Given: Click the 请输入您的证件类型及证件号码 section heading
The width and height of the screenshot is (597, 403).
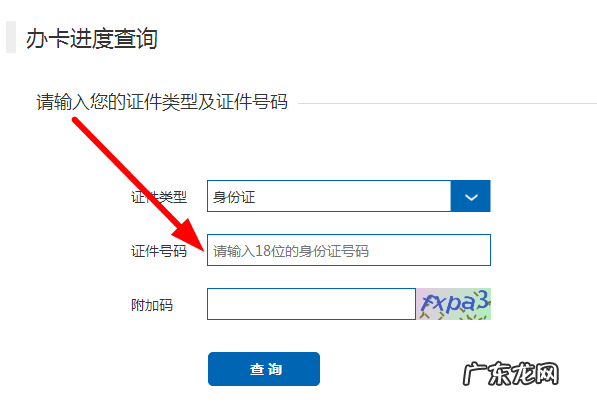Looking at the screenshot, I should point(162,102).
